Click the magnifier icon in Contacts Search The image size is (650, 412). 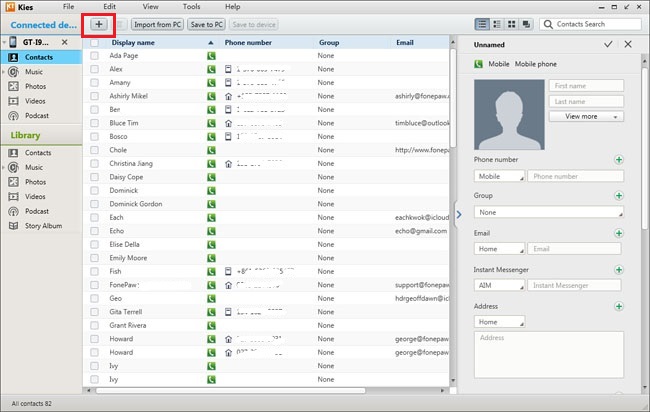548,24
